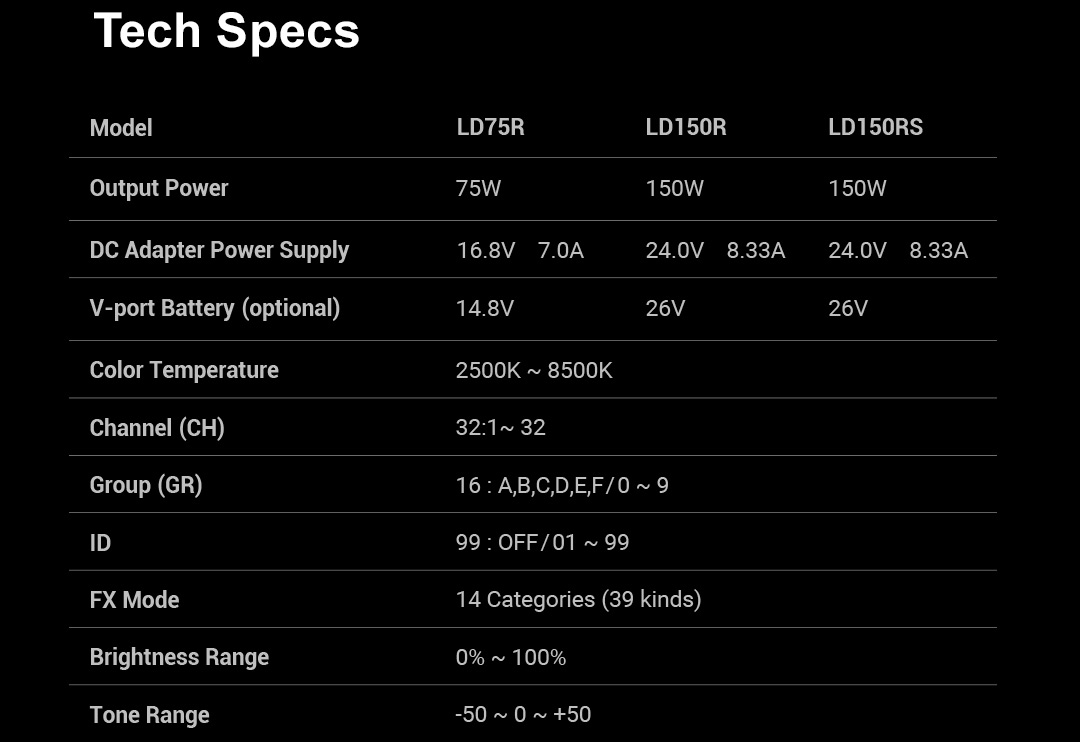The width and height of the screenshot is (1080, 742).
Task: Select the LD150R model column header
Action: (x=685, y=127)
